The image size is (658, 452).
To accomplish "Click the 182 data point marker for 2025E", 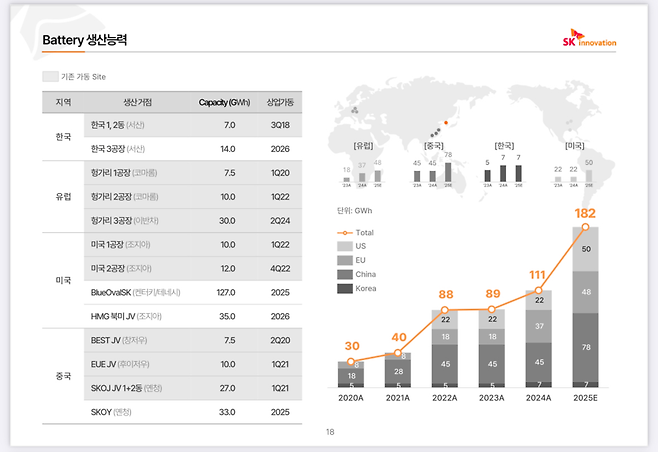I will [x=585, y=227].
